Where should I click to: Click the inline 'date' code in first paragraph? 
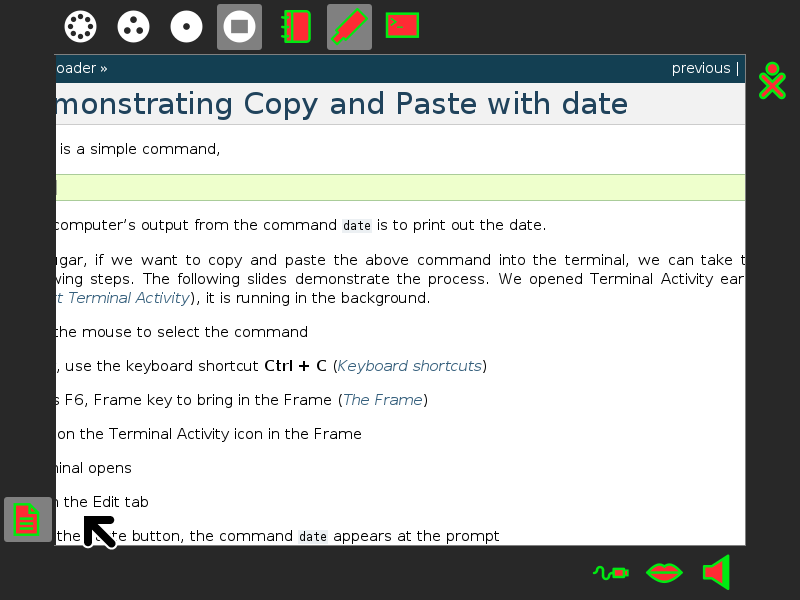tap(357, 226)
